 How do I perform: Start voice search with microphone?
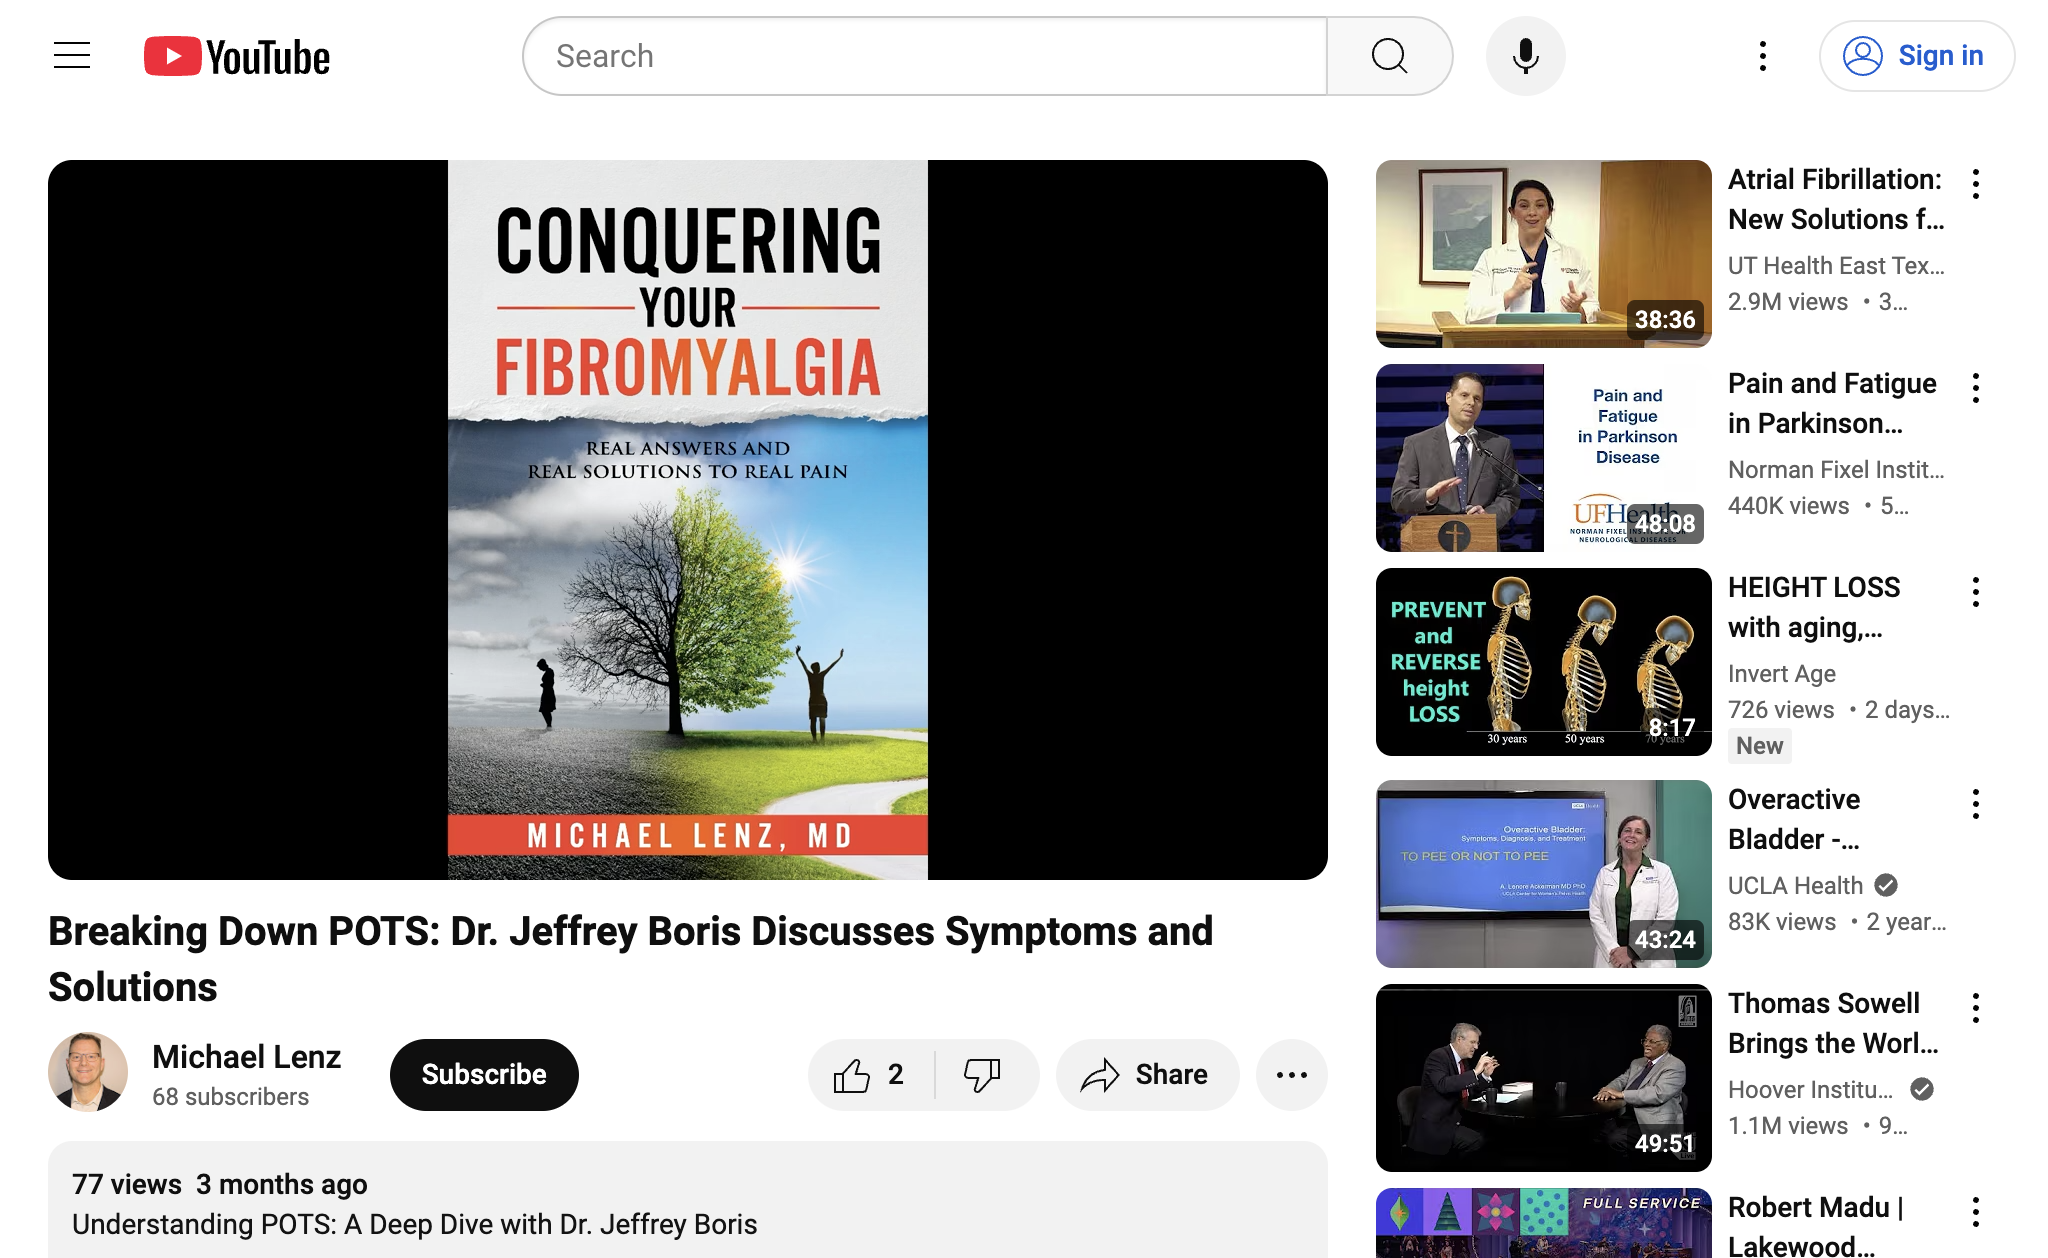tap(1525, 56)
